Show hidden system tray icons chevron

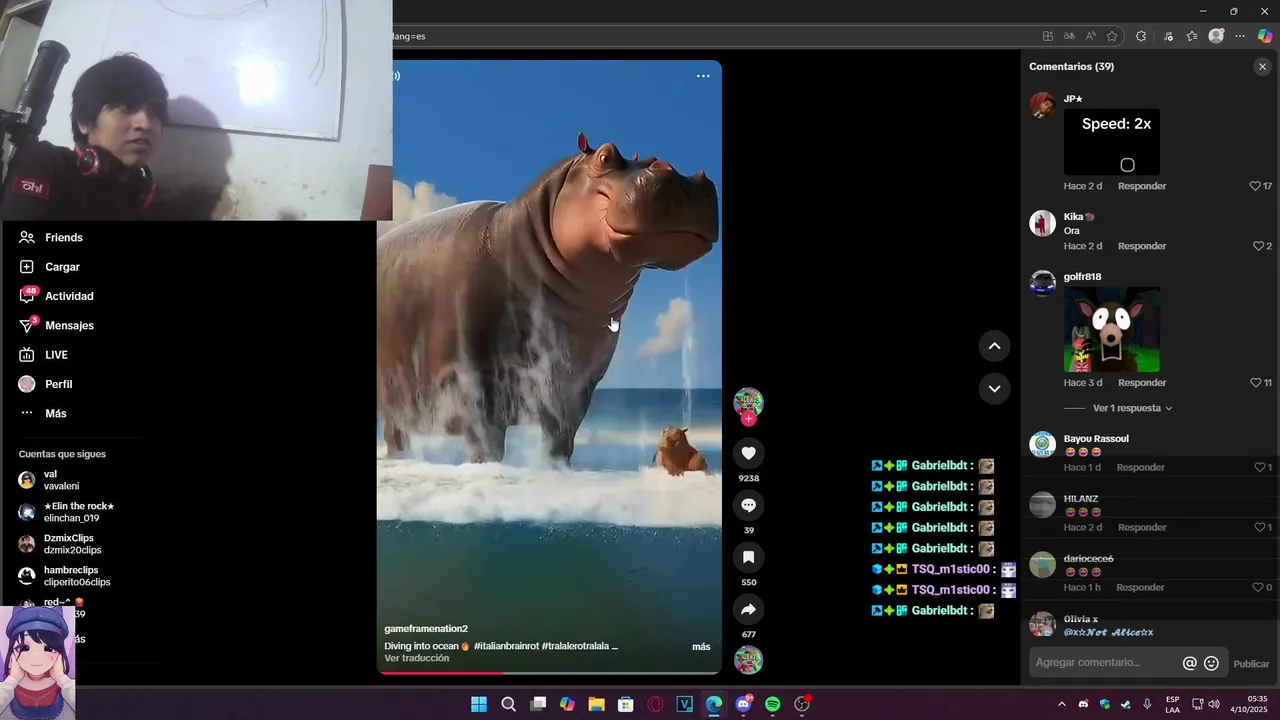click(x=1061, y=704)
